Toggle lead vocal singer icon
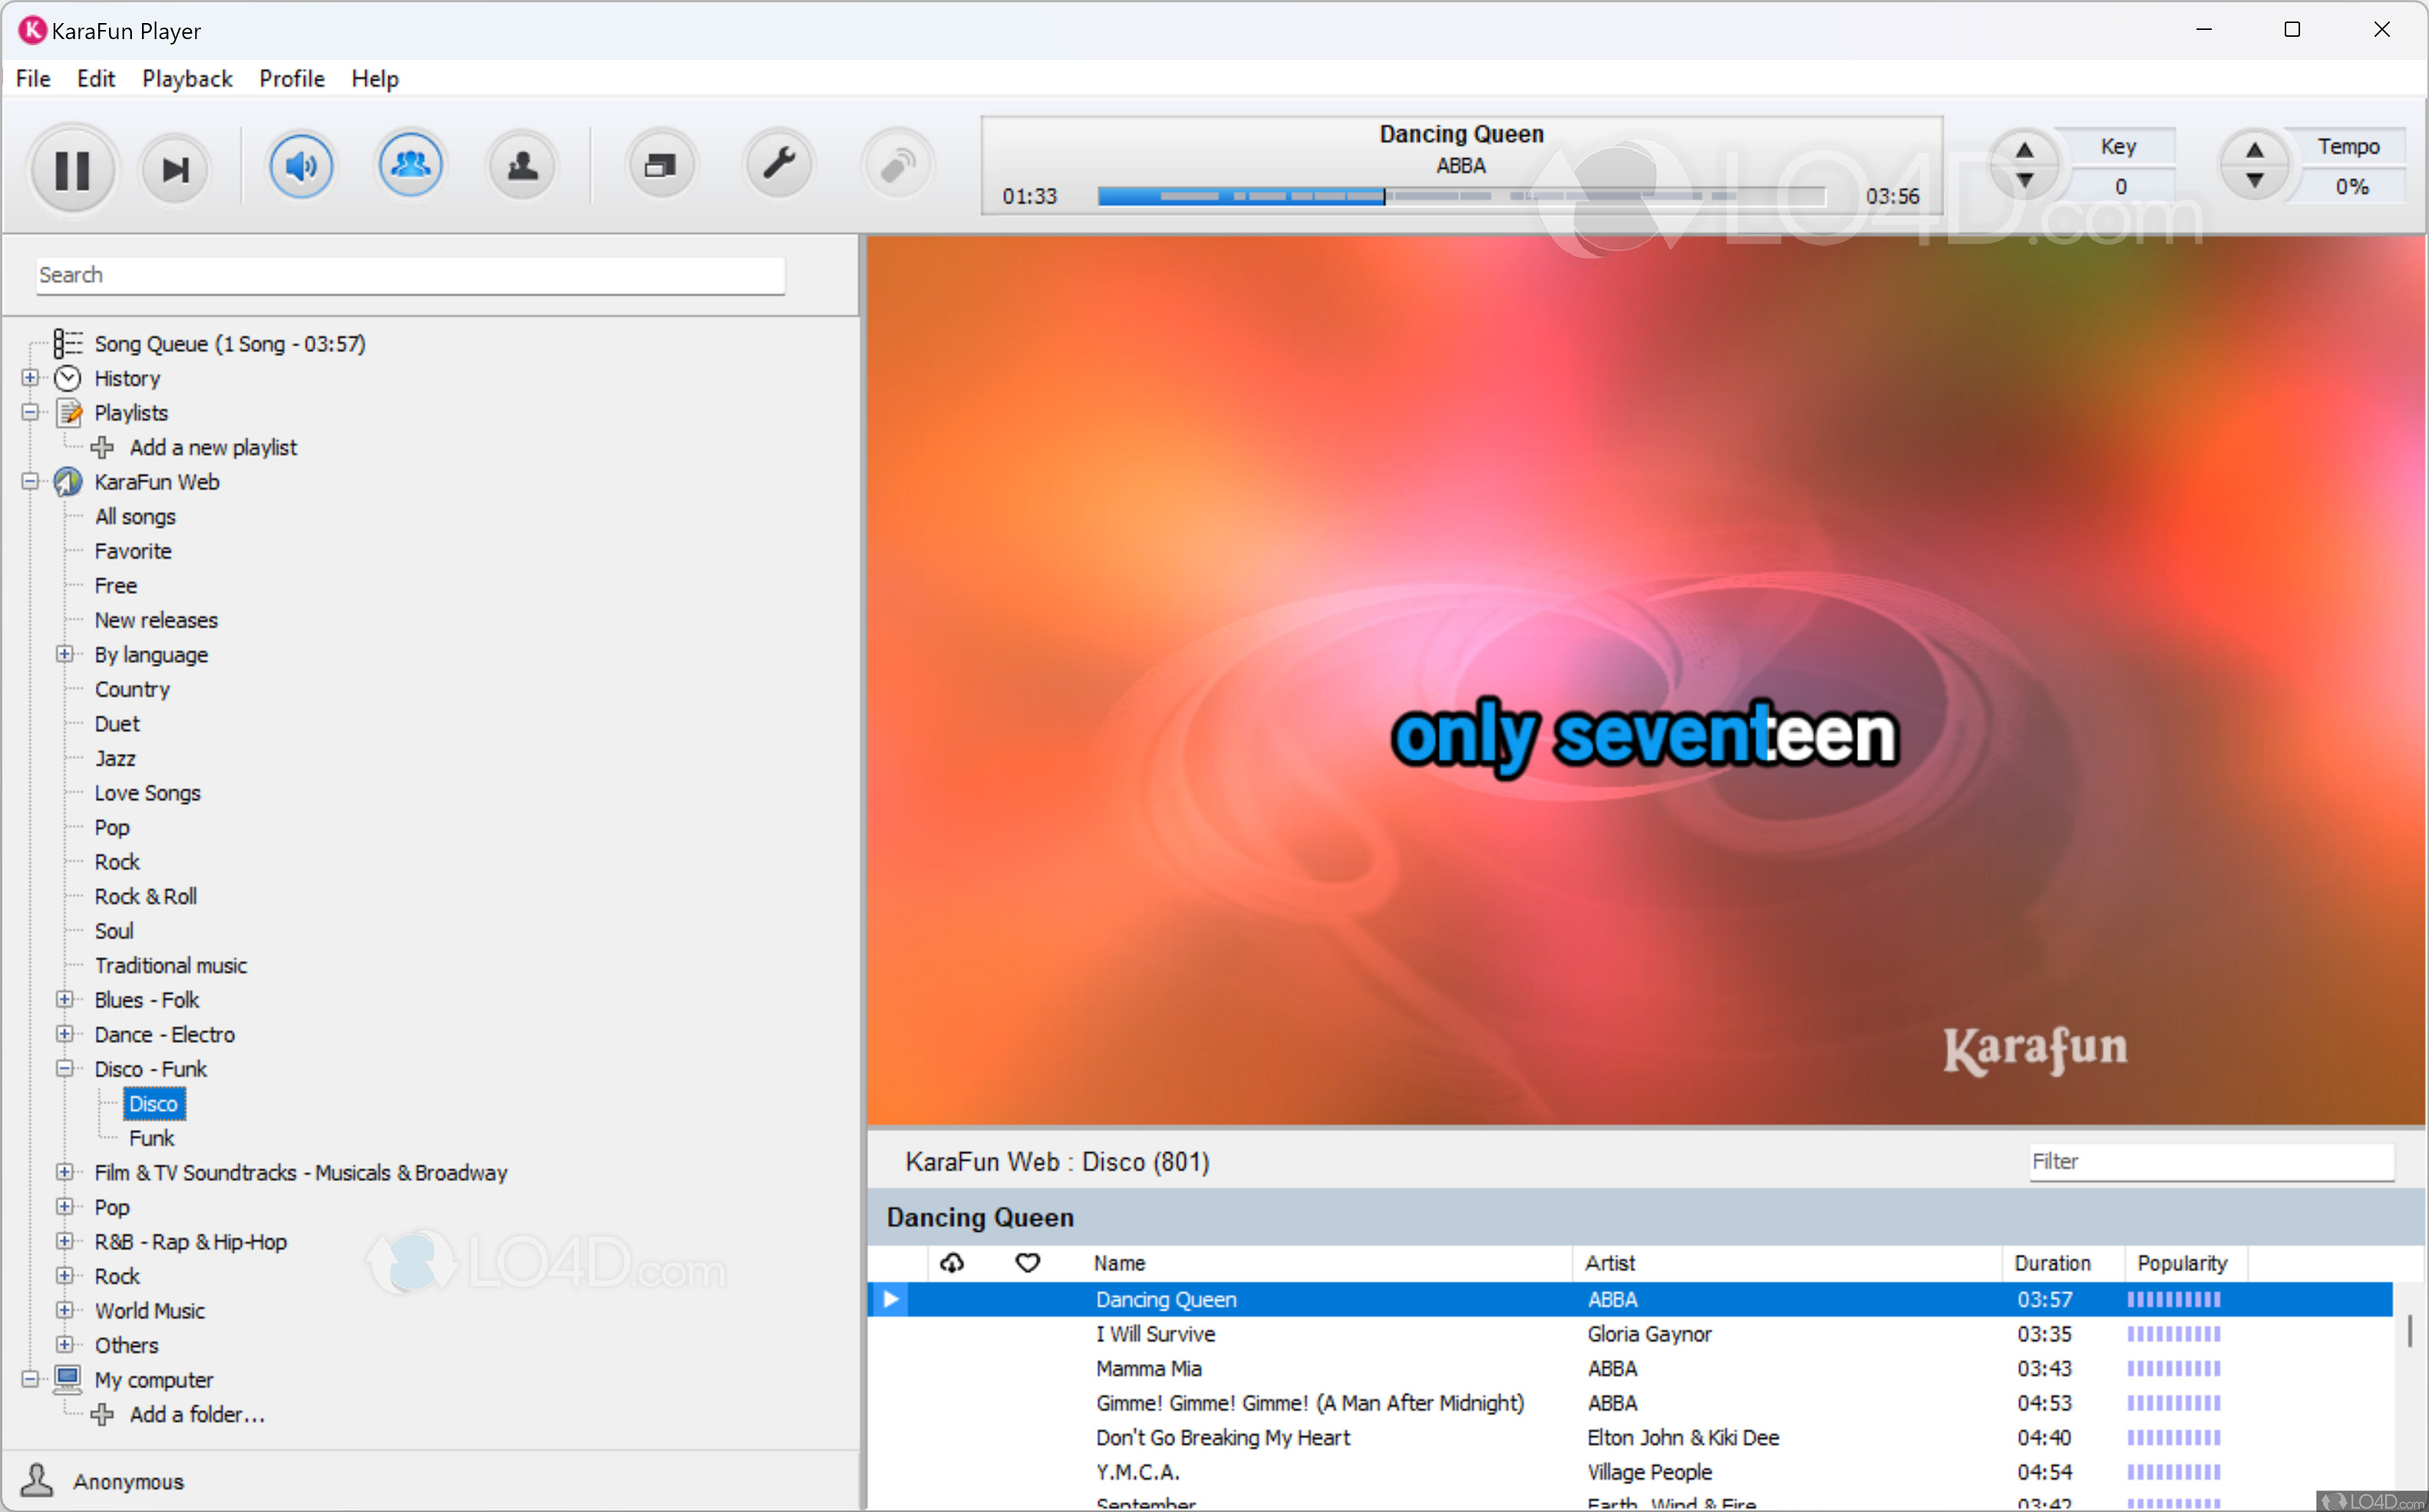Image resolution: width=2429 pixels, height=1512 pixels. click(x=521, y=165)
